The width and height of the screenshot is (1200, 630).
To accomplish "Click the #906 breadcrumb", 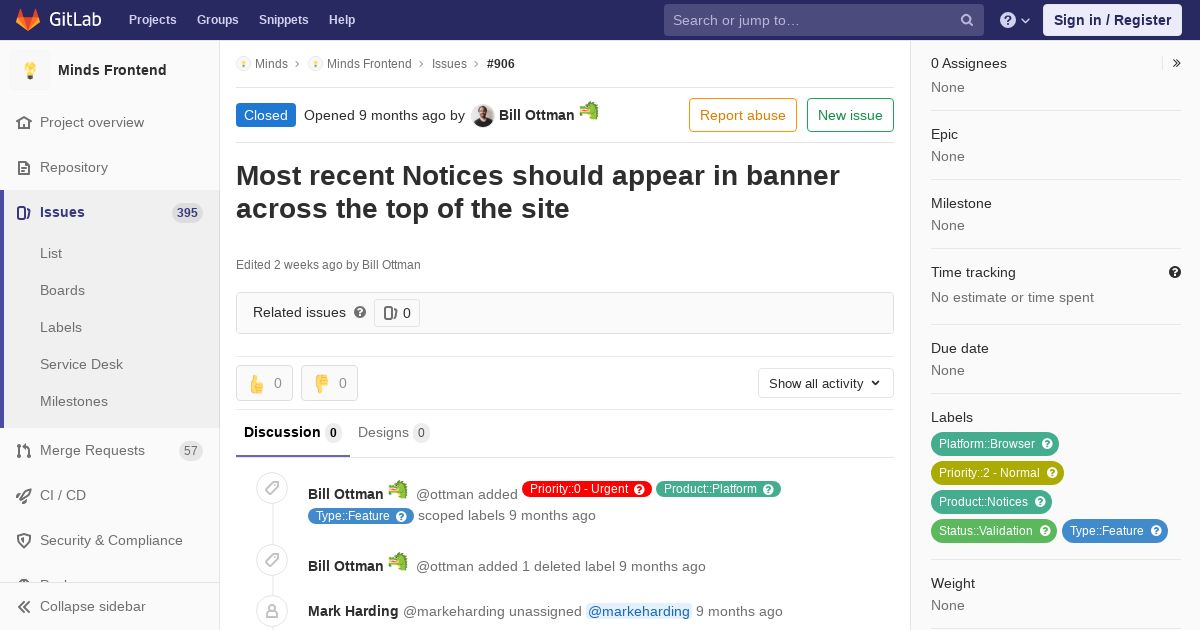I will coord(501,64).
